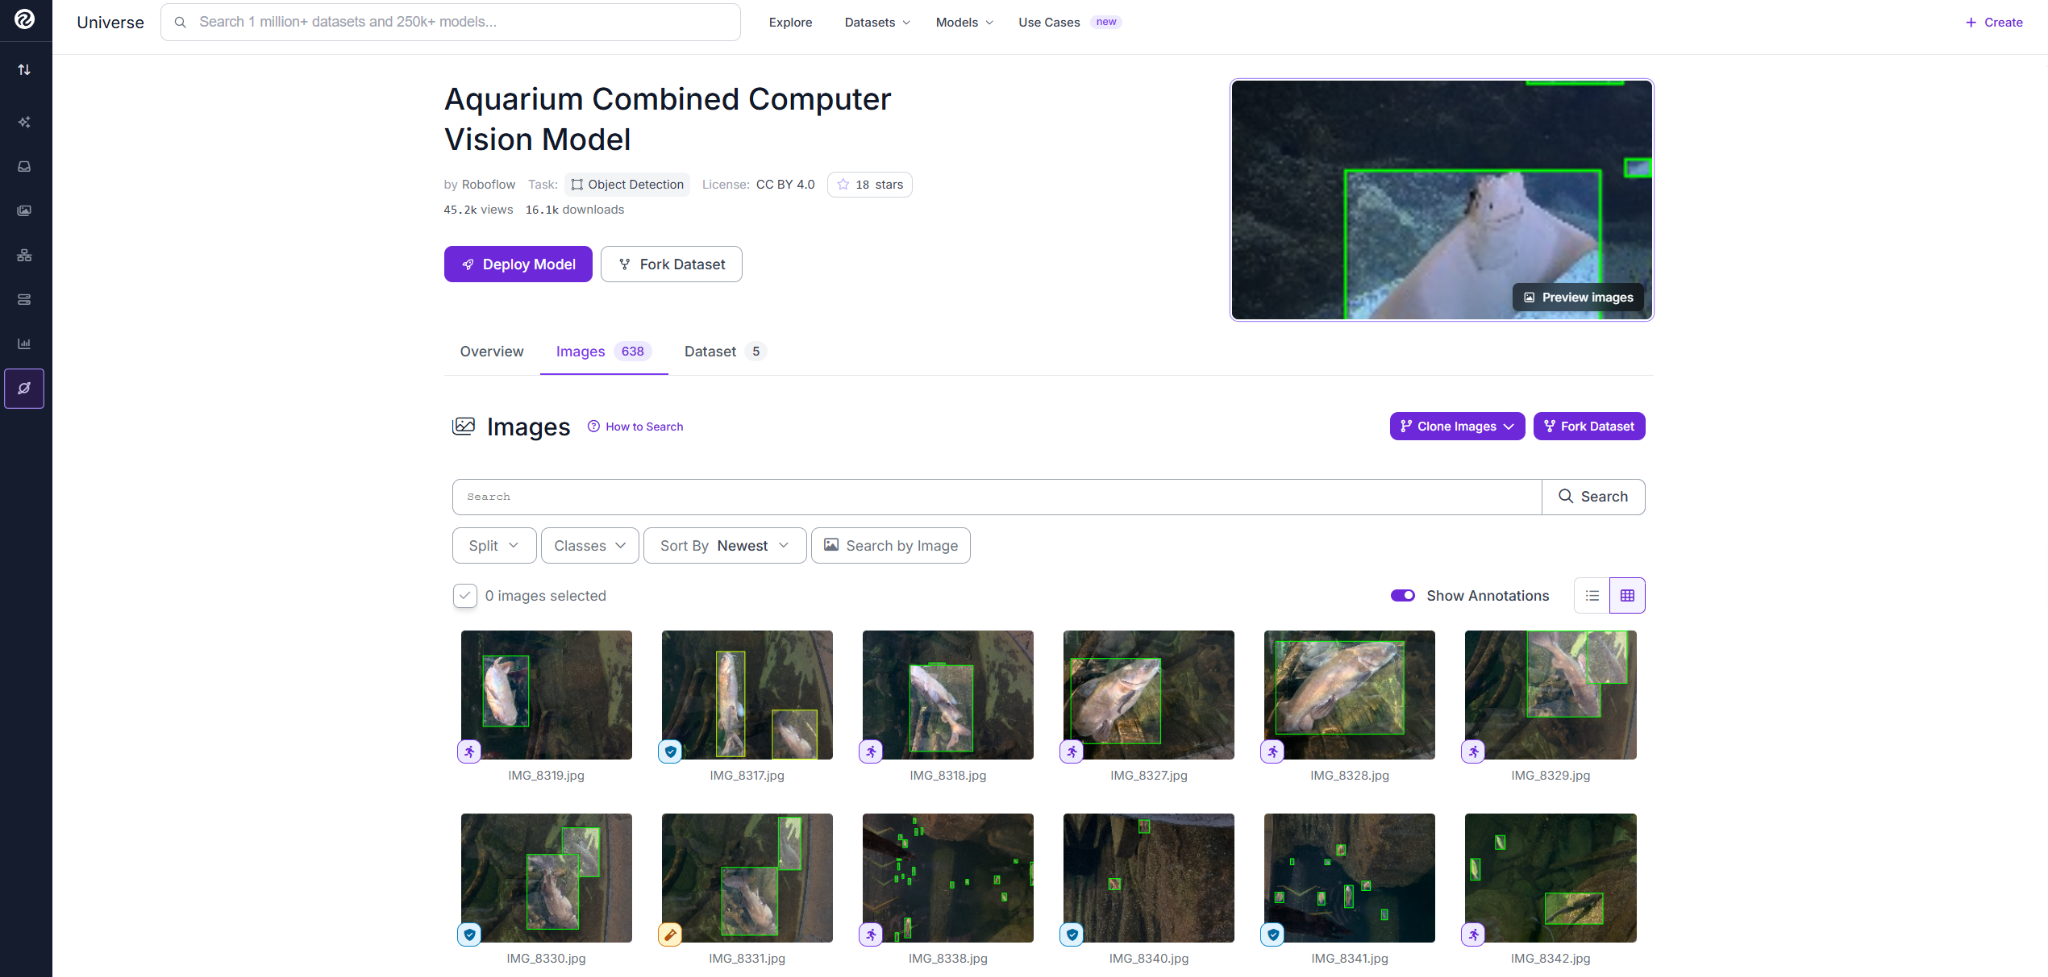Viewport: 2048px width, 977px height.
Task: Open the Dataset 5 tab
Action: click(x=725, y=351)
